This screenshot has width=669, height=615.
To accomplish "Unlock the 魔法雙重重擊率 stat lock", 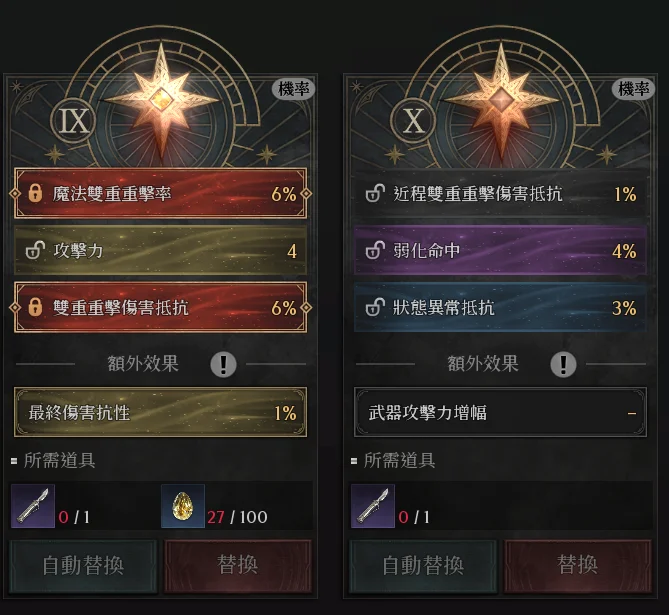I will pos(35,193).
